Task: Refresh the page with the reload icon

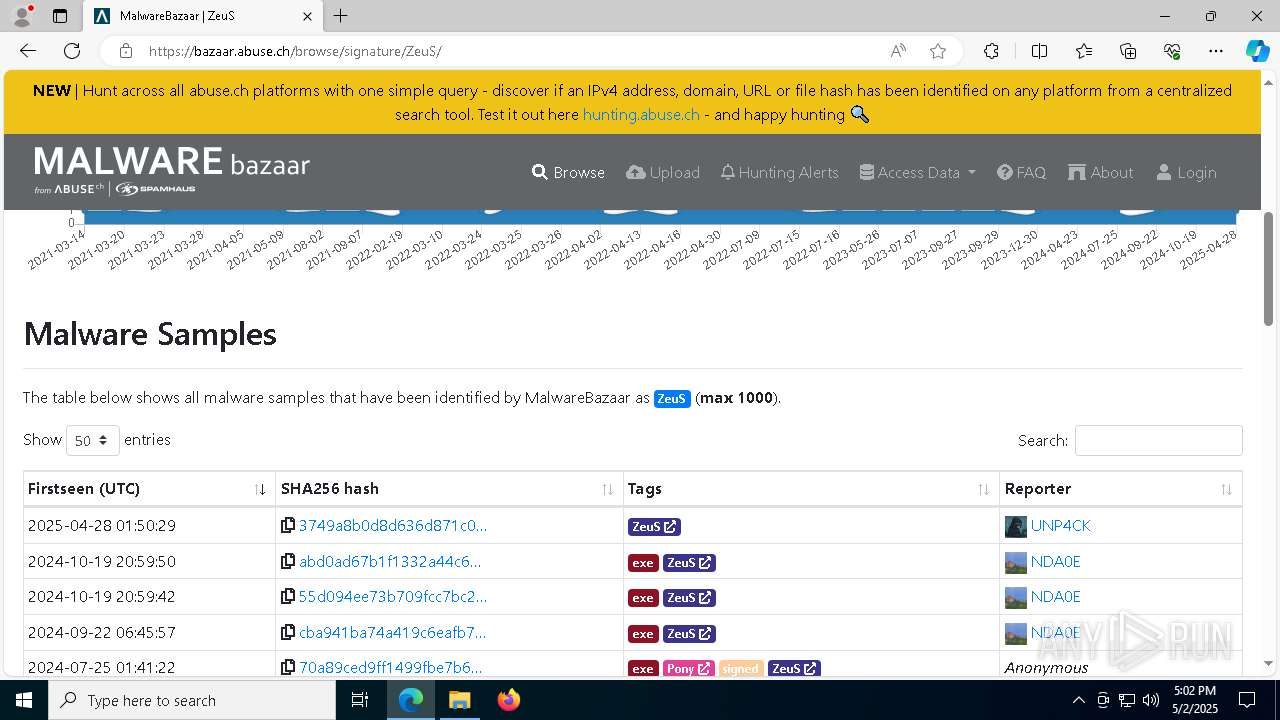Action: pyautogui.click(x=72, y=51)
